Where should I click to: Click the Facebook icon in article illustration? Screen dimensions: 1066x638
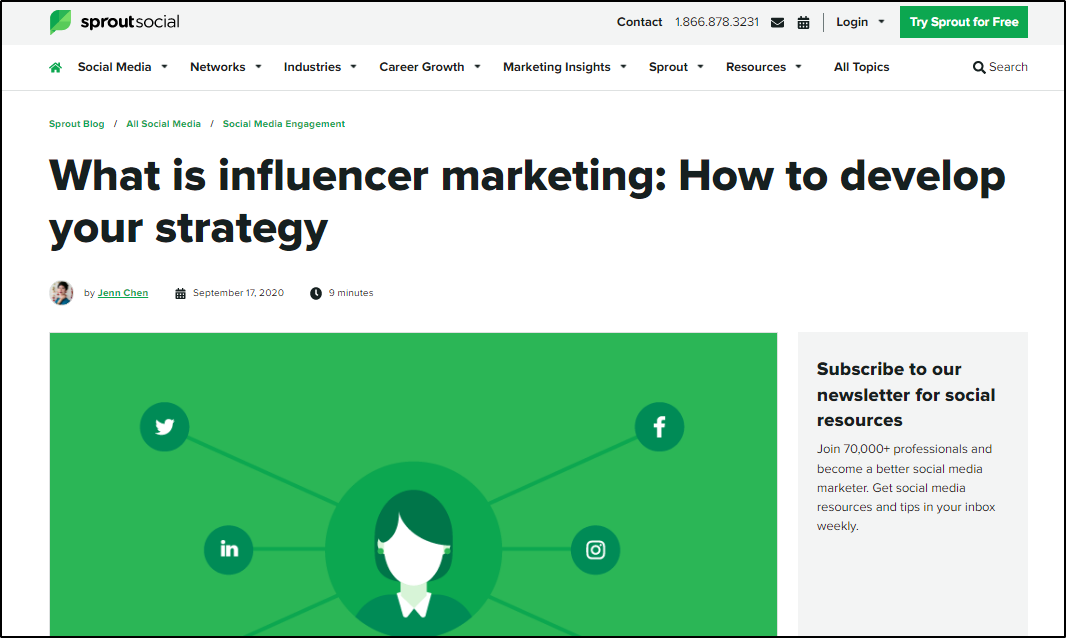point(659,427)
